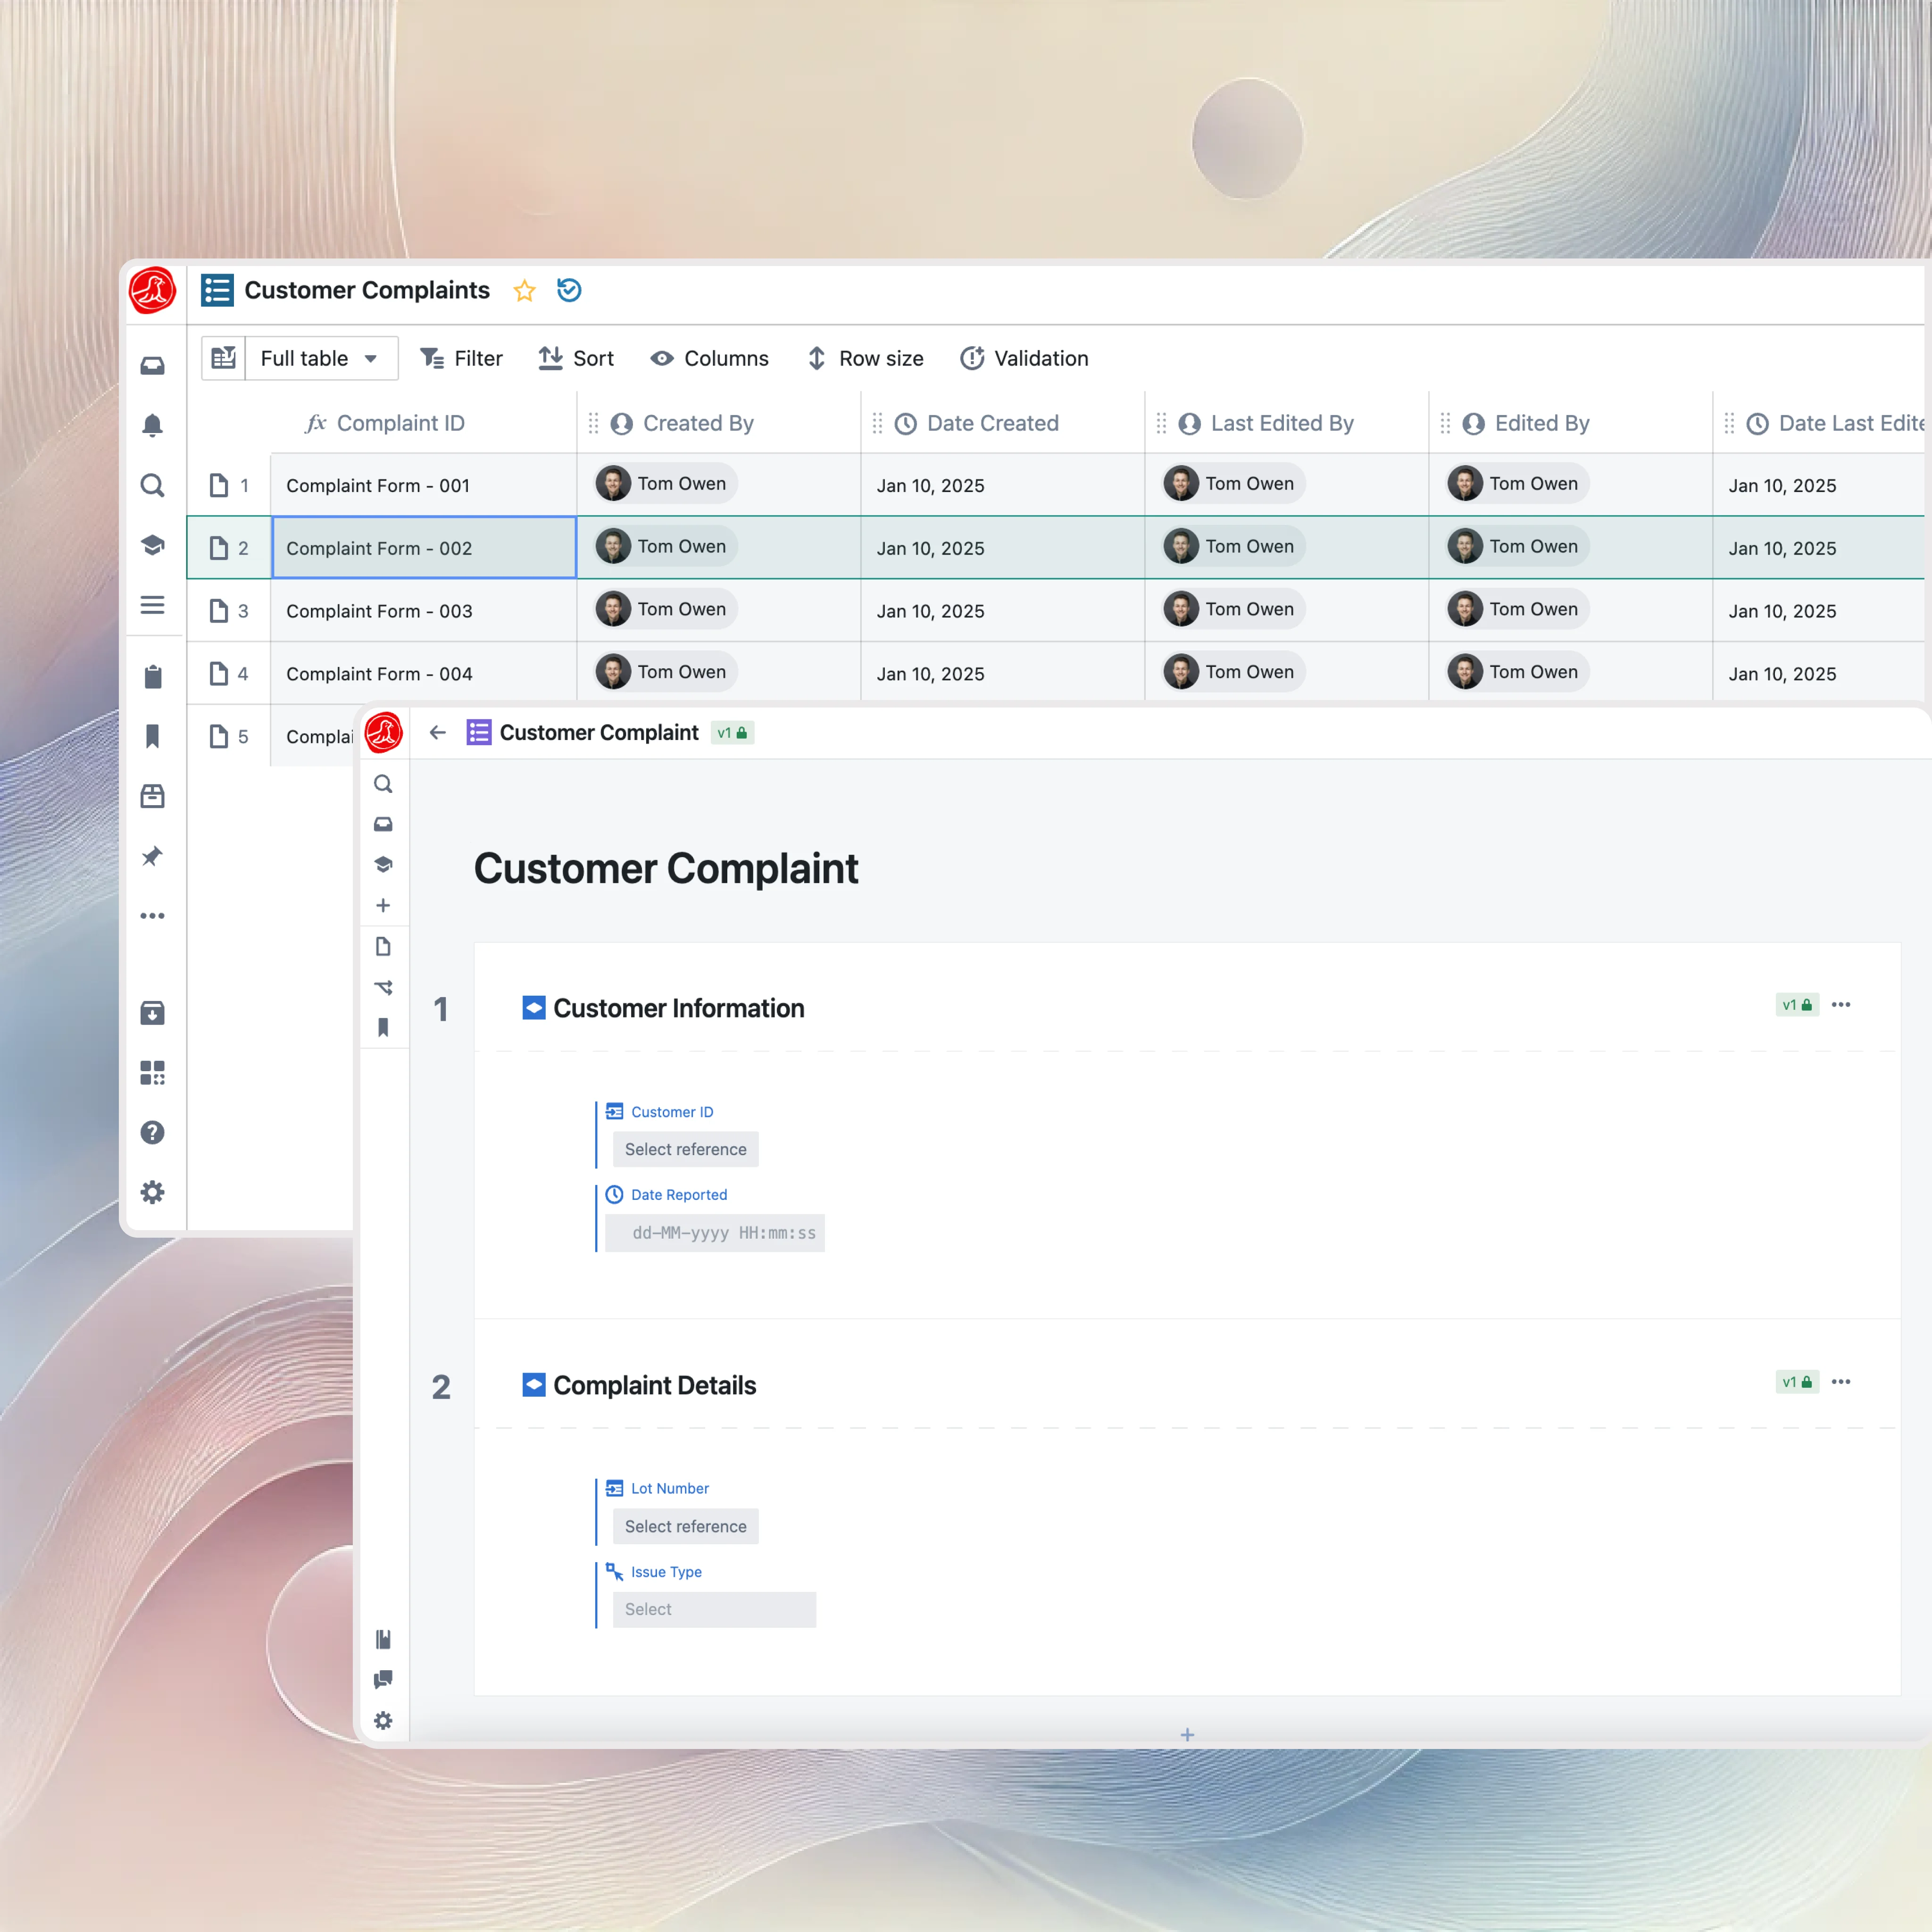
Task: Open settings gear in table sidebar
Action: click(x=152, y=1192)
